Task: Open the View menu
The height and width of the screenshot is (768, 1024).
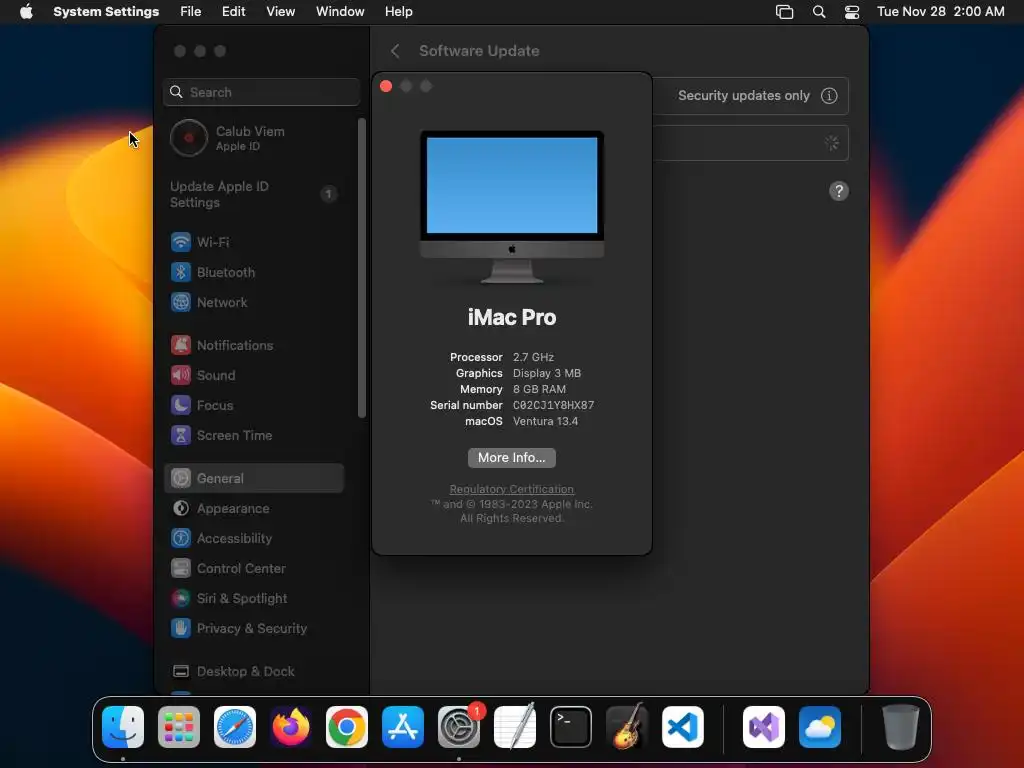Action: (x=280, y=12)
